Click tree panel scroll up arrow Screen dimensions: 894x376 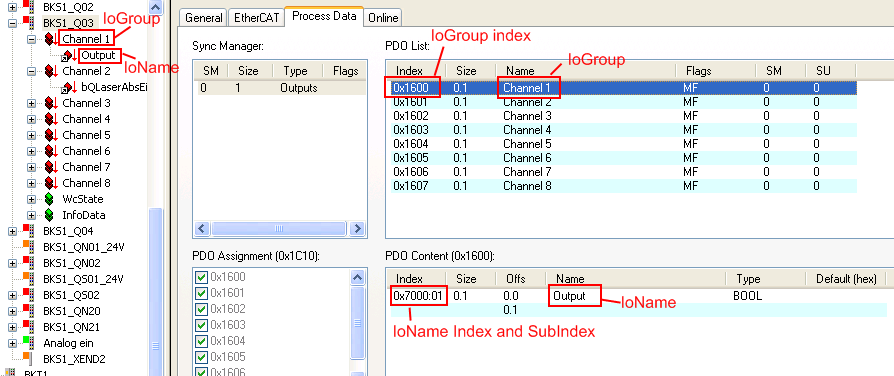(155, 7)
